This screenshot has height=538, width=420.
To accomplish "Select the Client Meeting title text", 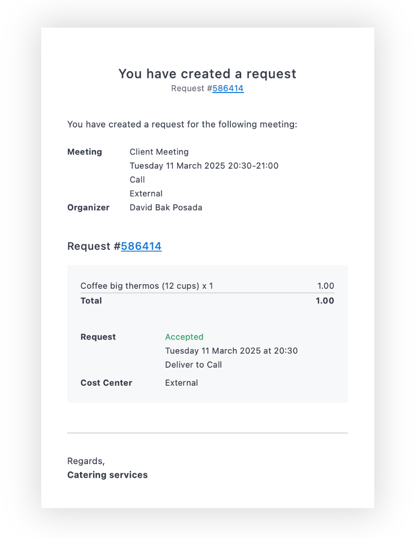I will point(159,152).
